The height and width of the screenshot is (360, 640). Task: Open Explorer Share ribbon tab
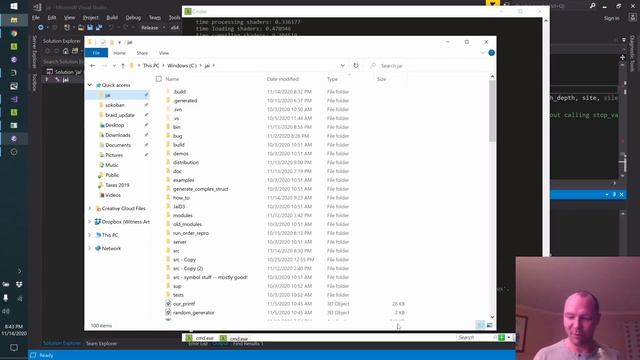pos(142,53)
